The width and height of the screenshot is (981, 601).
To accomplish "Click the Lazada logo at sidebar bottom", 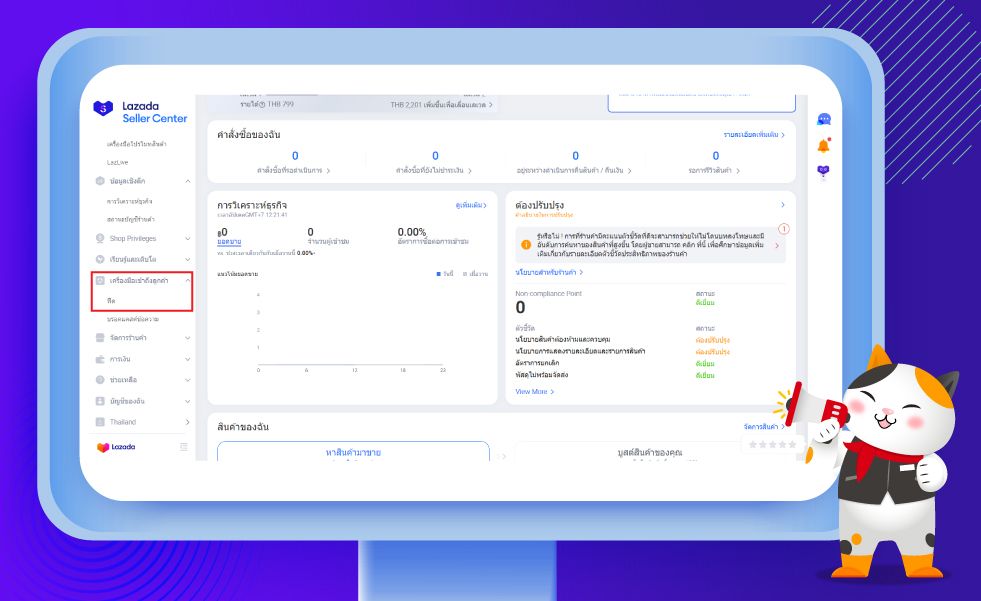I will point(116,447).
